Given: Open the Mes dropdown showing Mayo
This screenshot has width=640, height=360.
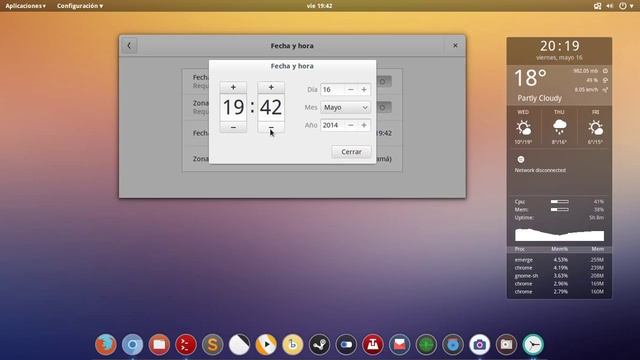Looking at the screenshot, I should pyautogui.click(x=345, y=107).
